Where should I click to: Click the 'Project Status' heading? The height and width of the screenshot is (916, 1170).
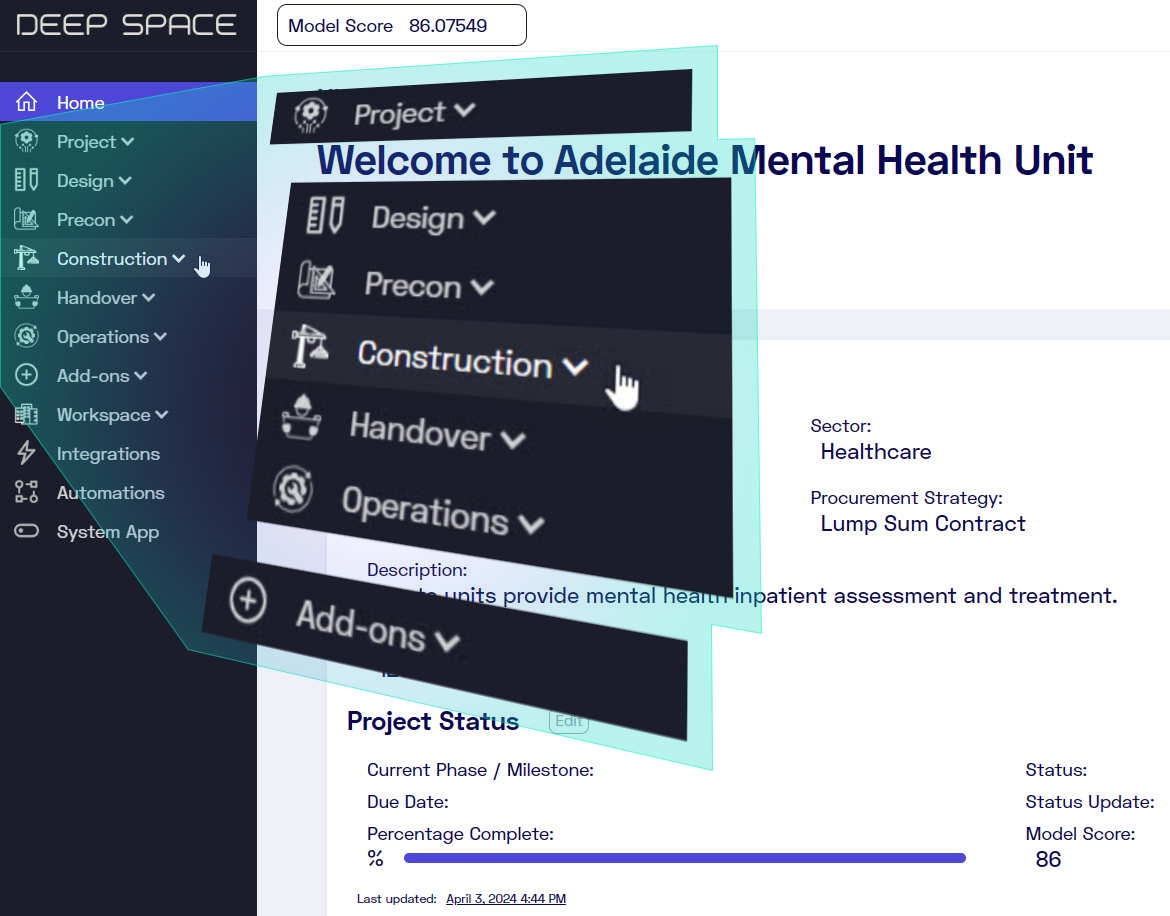pos(433,721)
